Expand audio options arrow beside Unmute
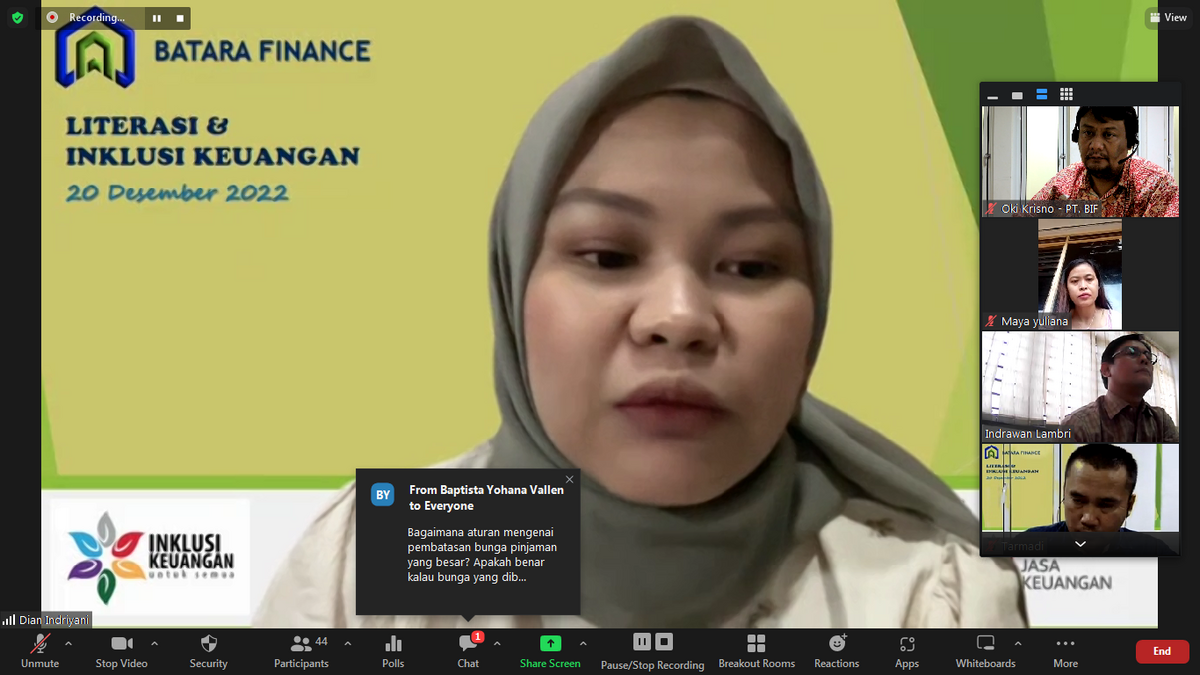 coord(68,643)
